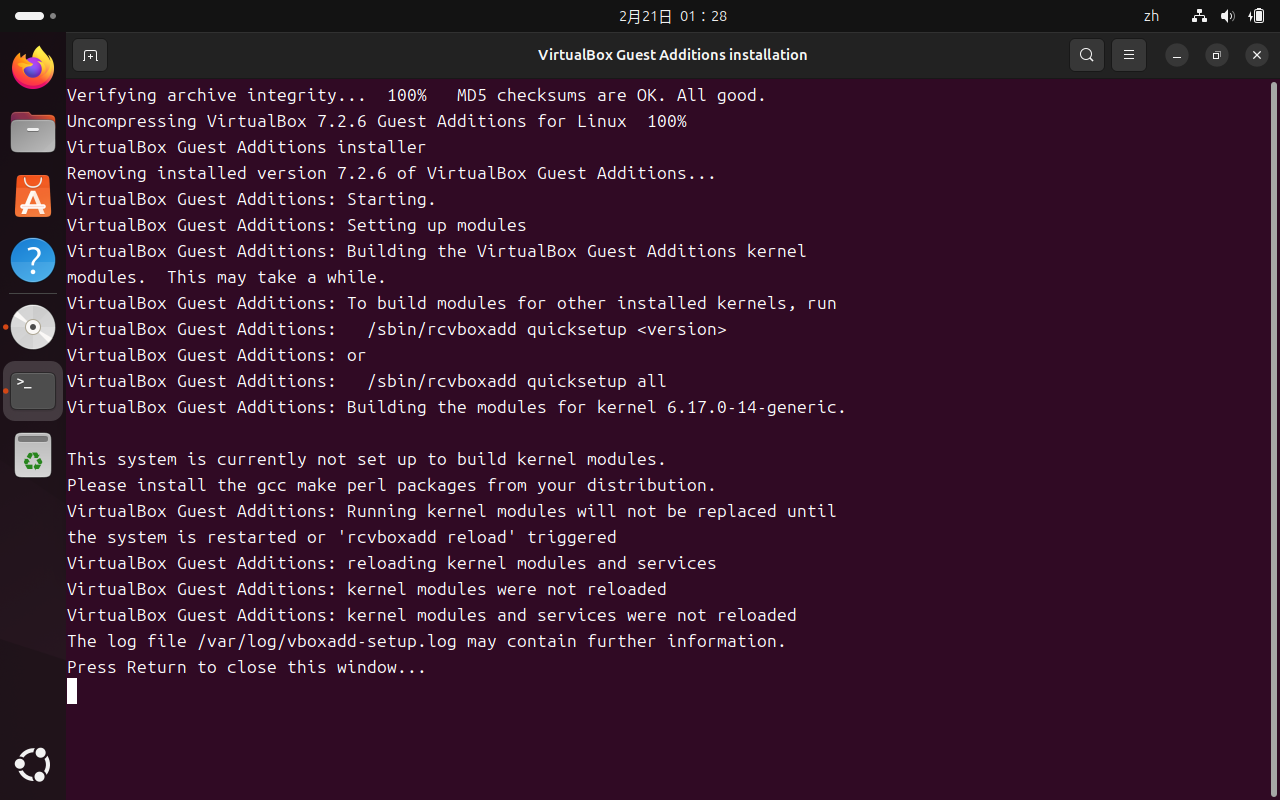Switch input source via the zh indicator
Viewport: 1280px width, 800px height.
[x=1152, y=16]
